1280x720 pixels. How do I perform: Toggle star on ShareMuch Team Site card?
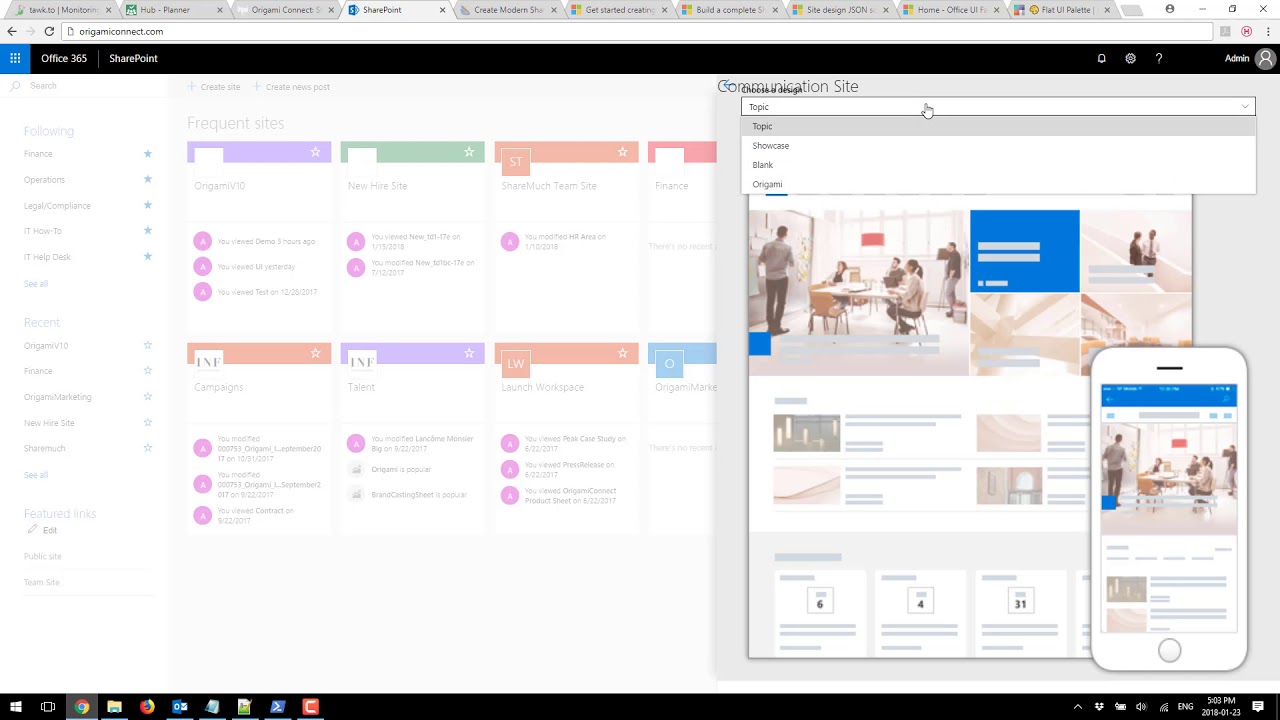click(x=622, y=152)
